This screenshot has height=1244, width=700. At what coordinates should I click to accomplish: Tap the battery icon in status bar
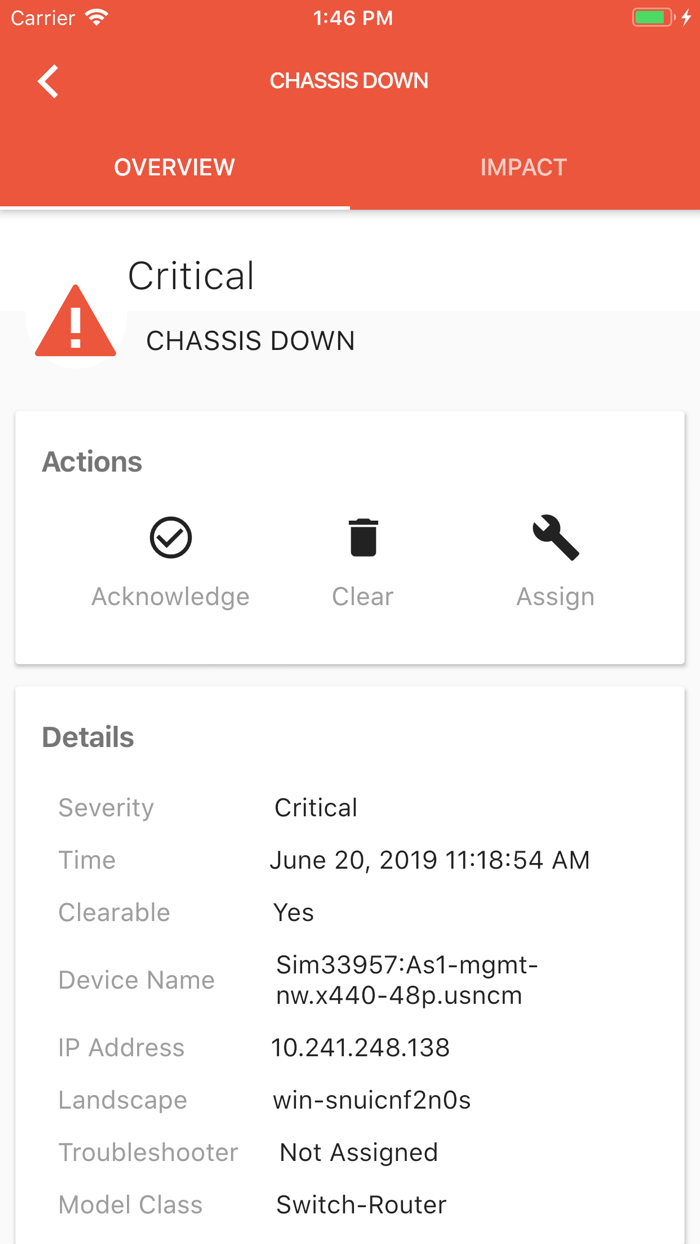tap(653, 18)
